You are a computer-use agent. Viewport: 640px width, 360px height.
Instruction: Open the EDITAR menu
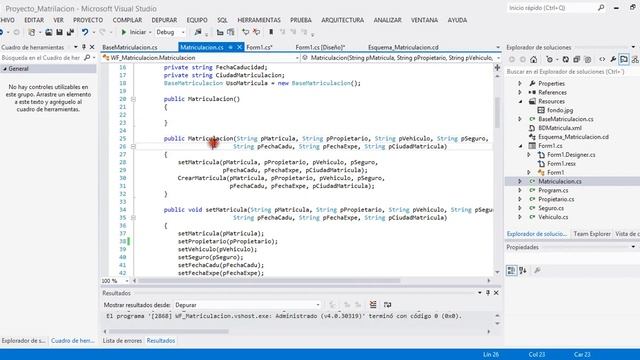[34, 20]
